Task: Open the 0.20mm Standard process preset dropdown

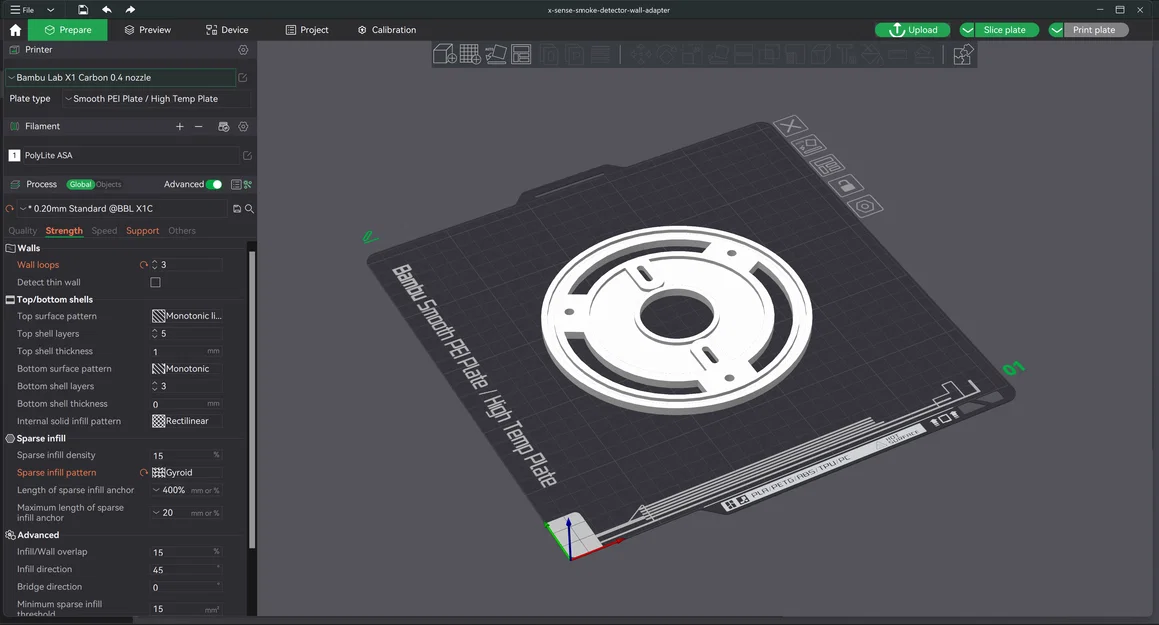Action: 122,209
